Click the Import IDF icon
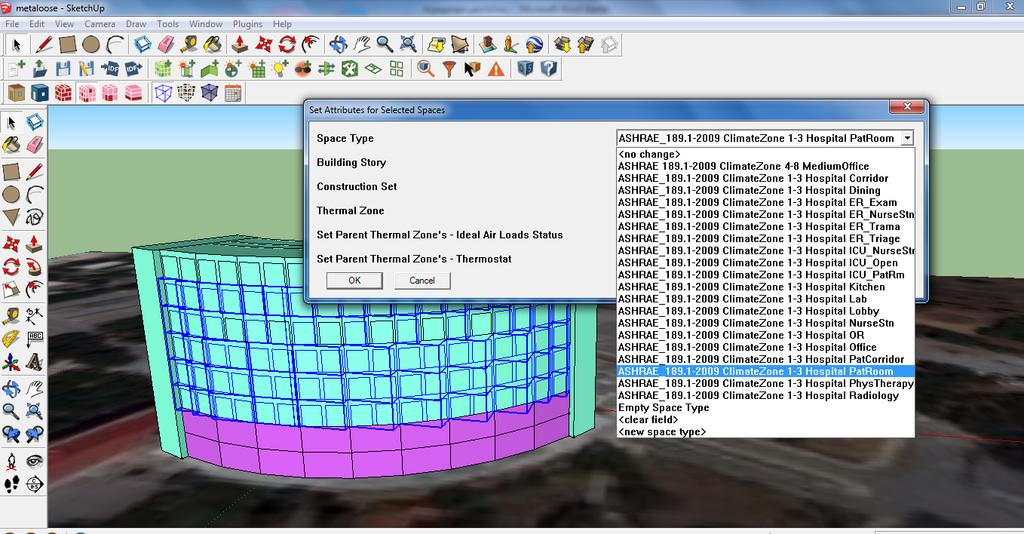Screen dimensions: 1024x534 109,69
